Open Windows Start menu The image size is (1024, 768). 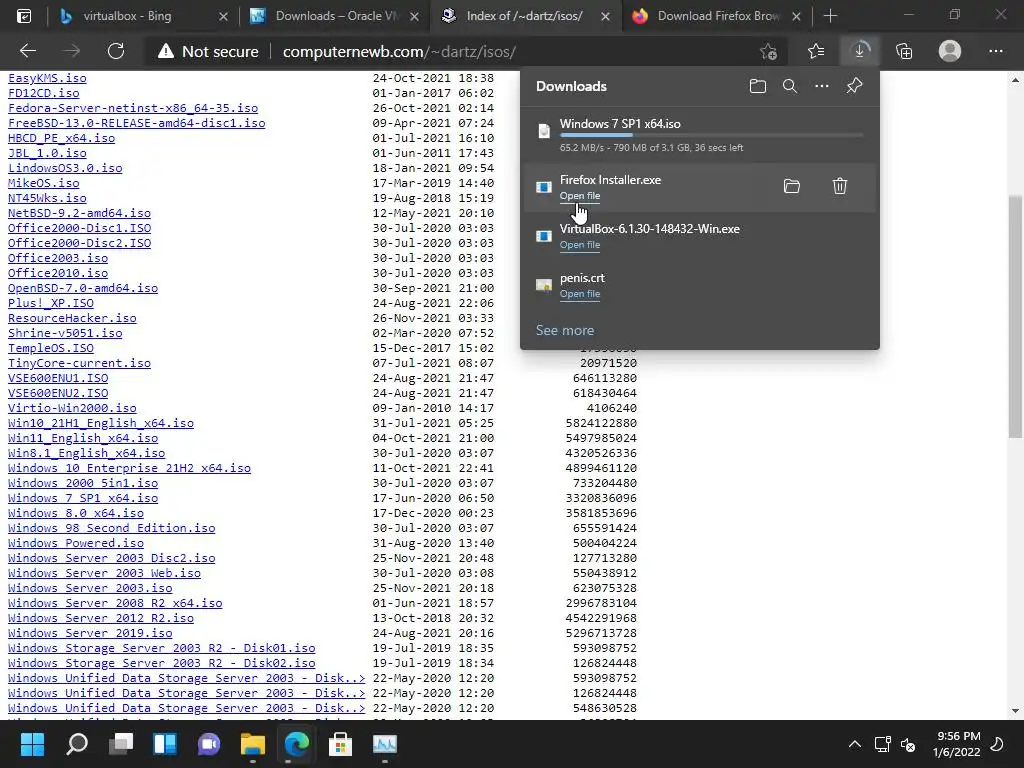click(x=32, y=744)
